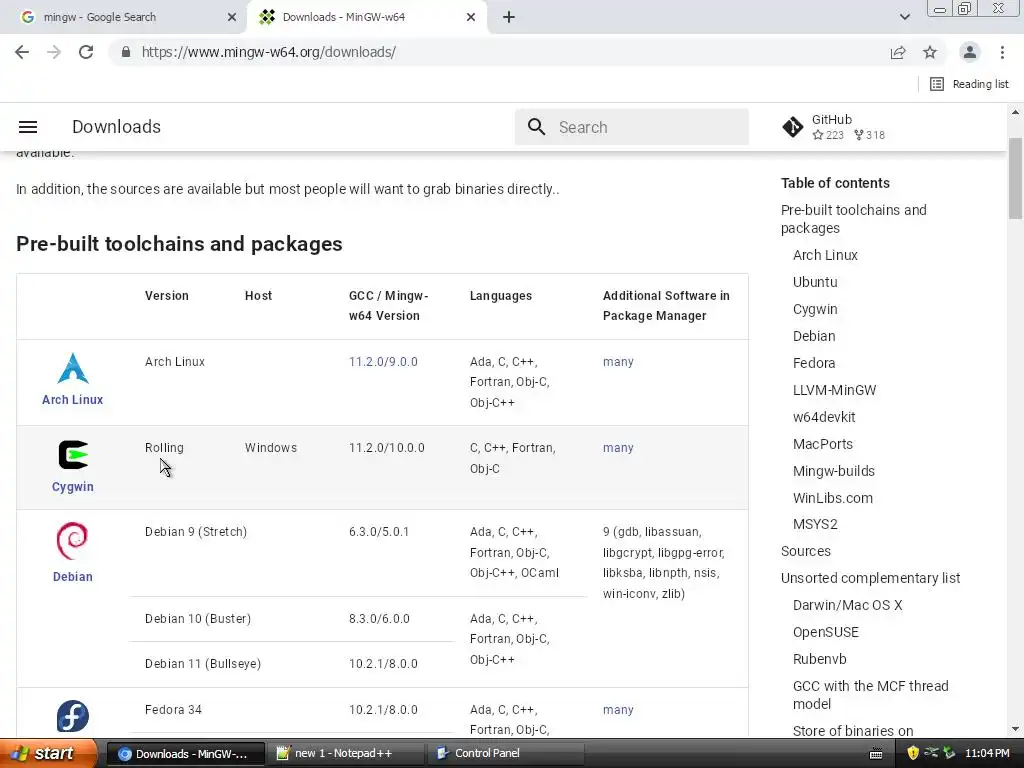This screenshot has width=1024, height=768.
Task: Jump to w64devkit in table of contents
Action: coord(824,417)
